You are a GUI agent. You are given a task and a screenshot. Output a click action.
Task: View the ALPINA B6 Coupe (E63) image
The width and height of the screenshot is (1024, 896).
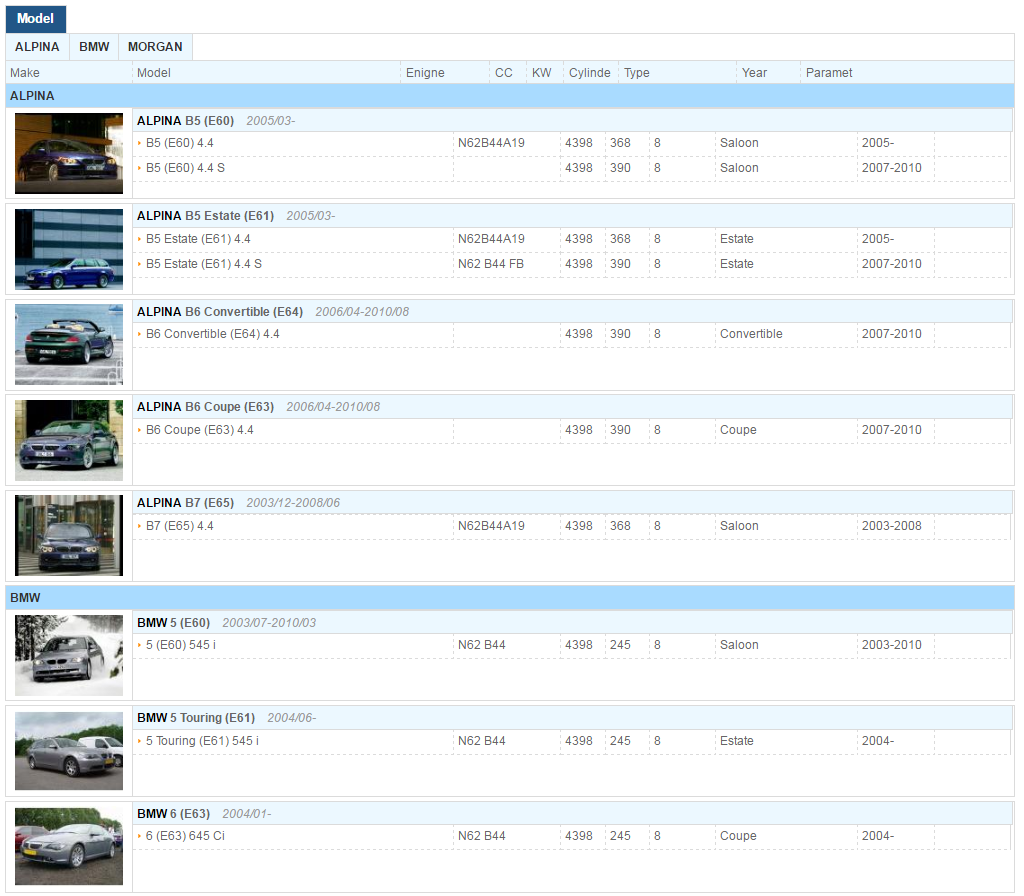tap(69, 441)
